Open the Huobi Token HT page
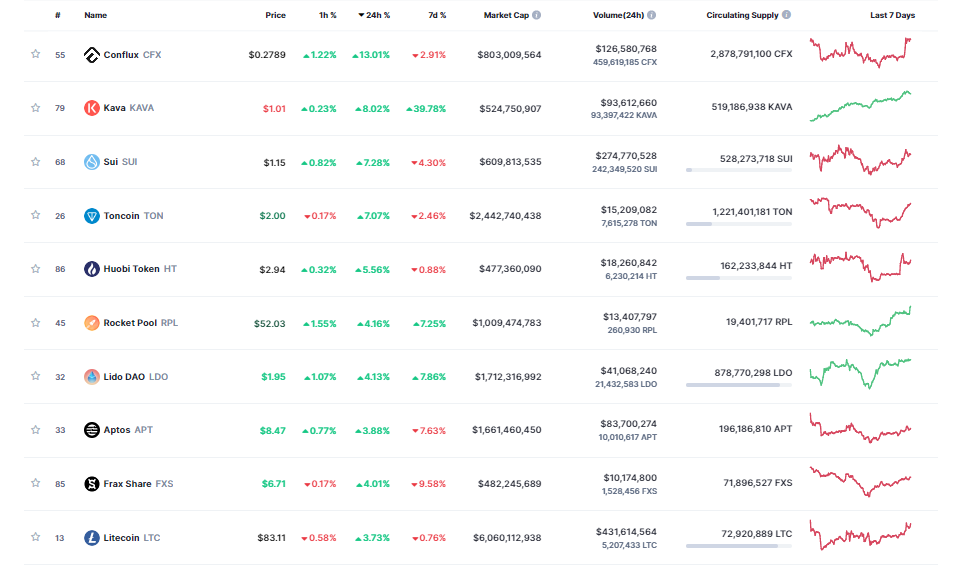Image resolution: width=955 pixels, height=569 pixels. click(140, 269)
